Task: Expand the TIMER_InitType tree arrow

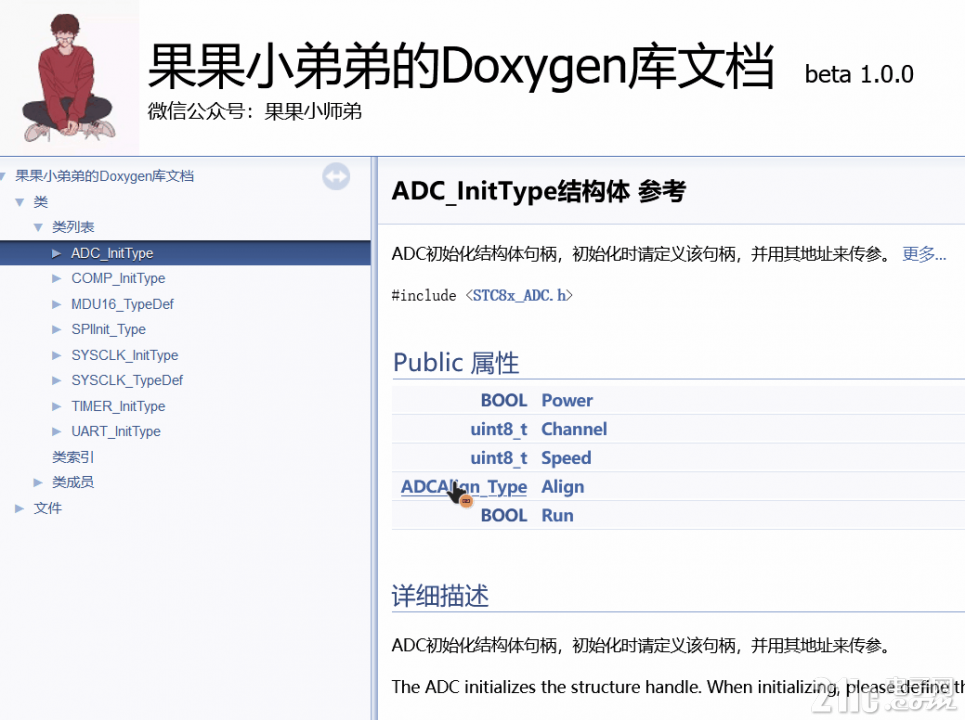Action: coord(57,406)
